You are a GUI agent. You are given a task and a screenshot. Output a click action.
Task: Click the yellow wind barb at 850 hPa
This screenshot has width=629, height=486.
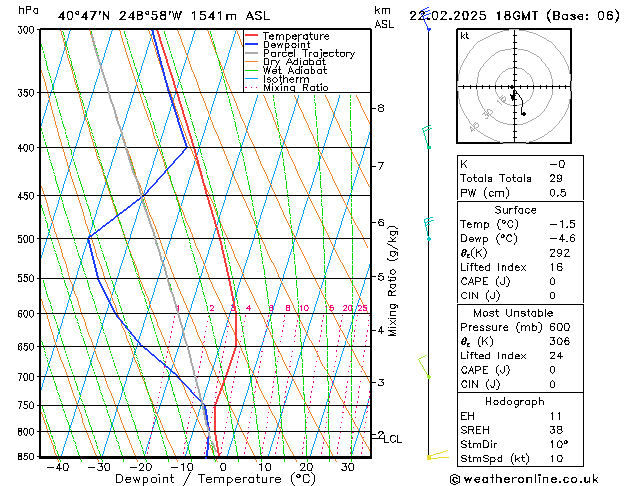coord(438,455)
